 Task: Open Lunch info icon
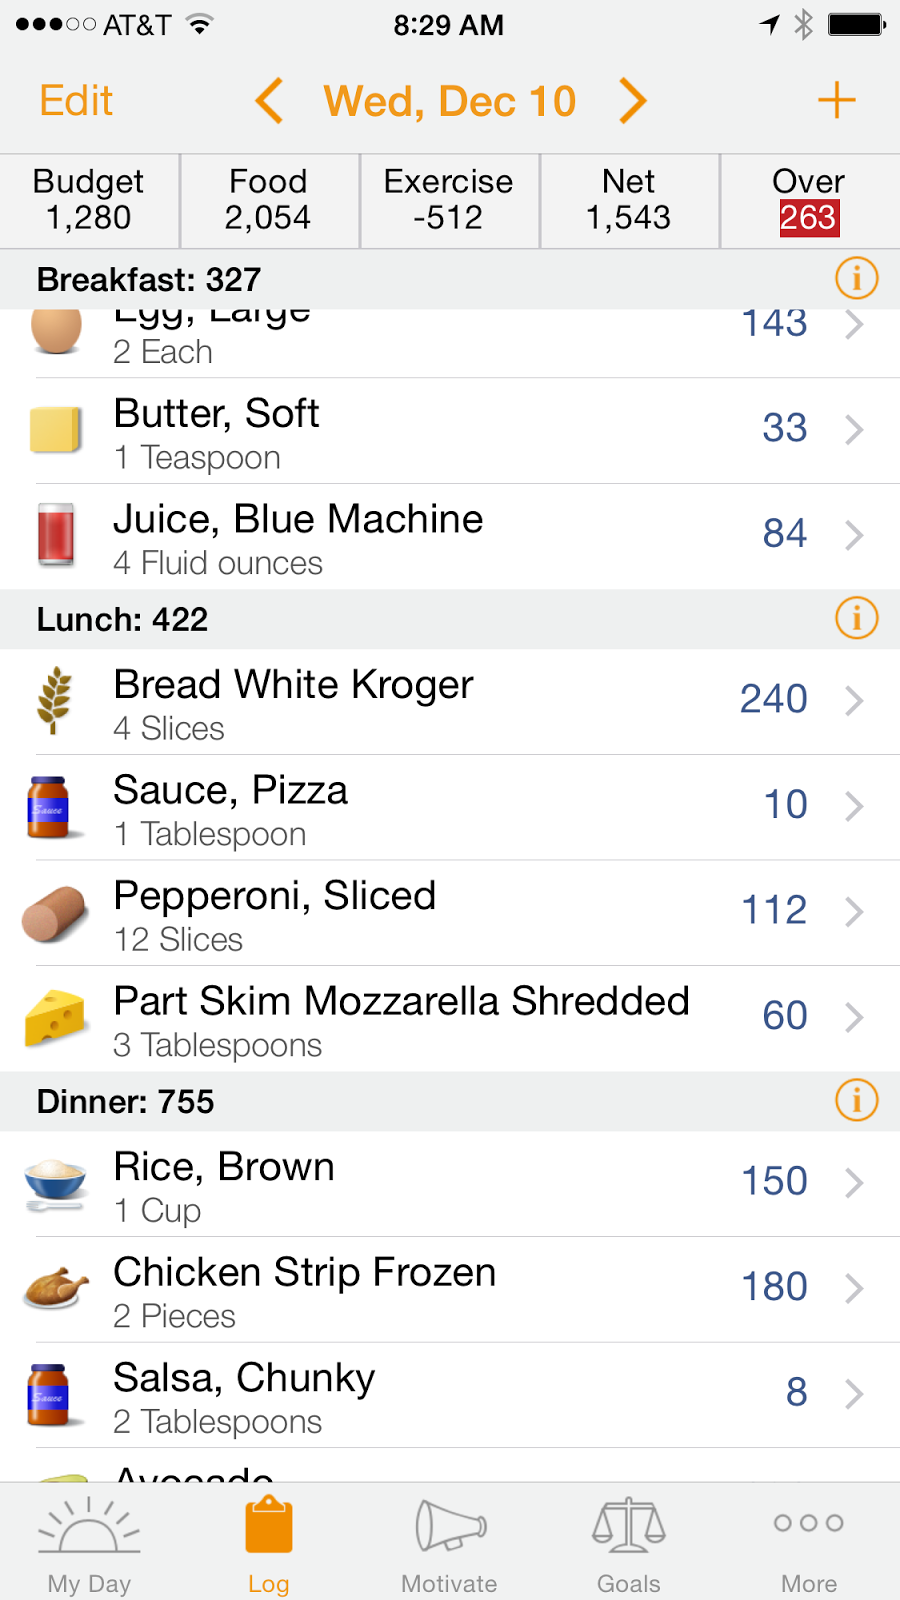pyautogui.click(x=856, y=618)
